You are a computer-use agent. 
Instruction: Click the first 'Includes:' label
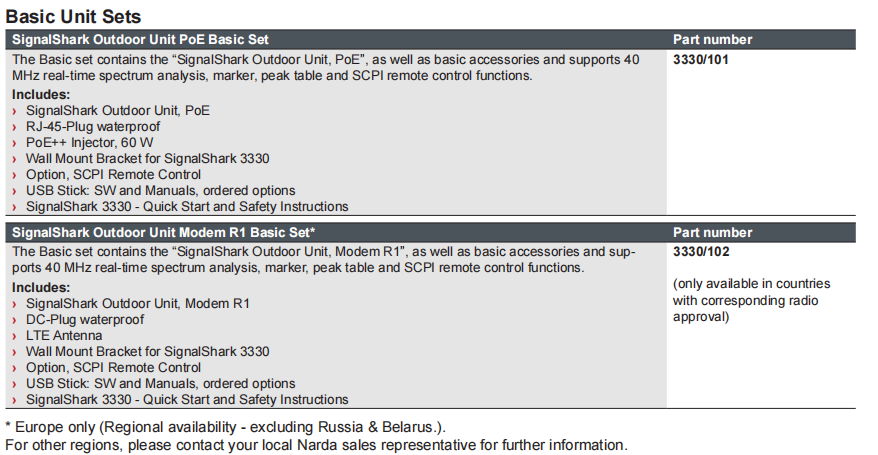tap(41, 95)
